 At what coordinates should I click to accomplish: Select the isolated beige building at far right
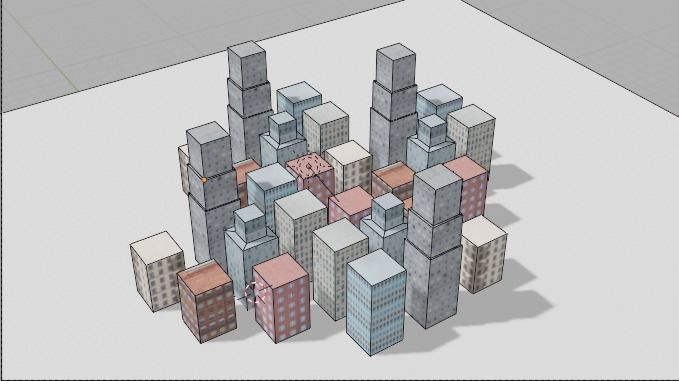pos(483,255)
